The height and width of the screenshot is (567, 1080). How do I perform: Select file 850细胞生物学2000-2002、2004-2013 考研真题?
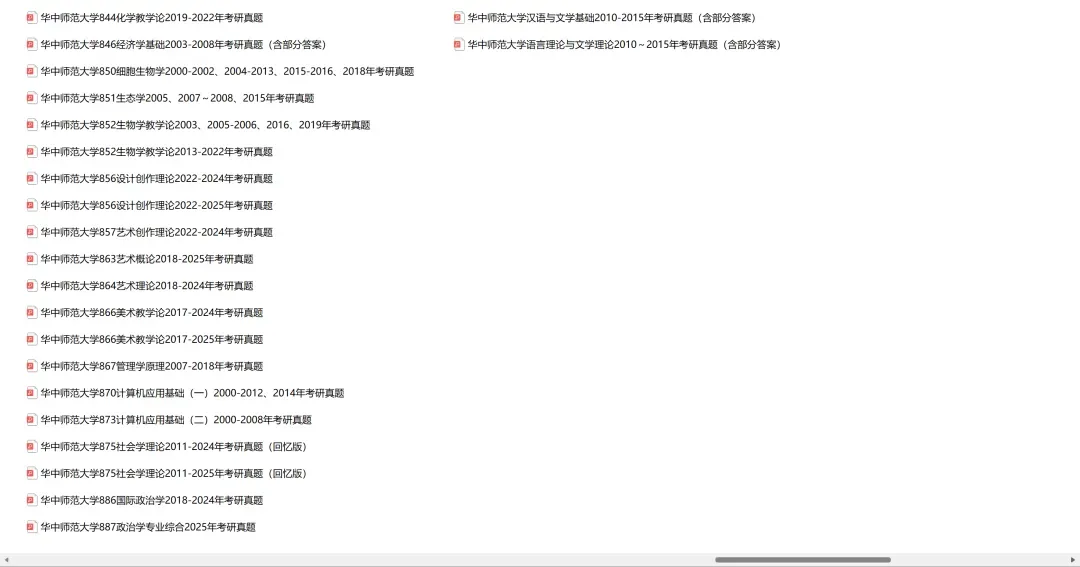tap(227, 72)
